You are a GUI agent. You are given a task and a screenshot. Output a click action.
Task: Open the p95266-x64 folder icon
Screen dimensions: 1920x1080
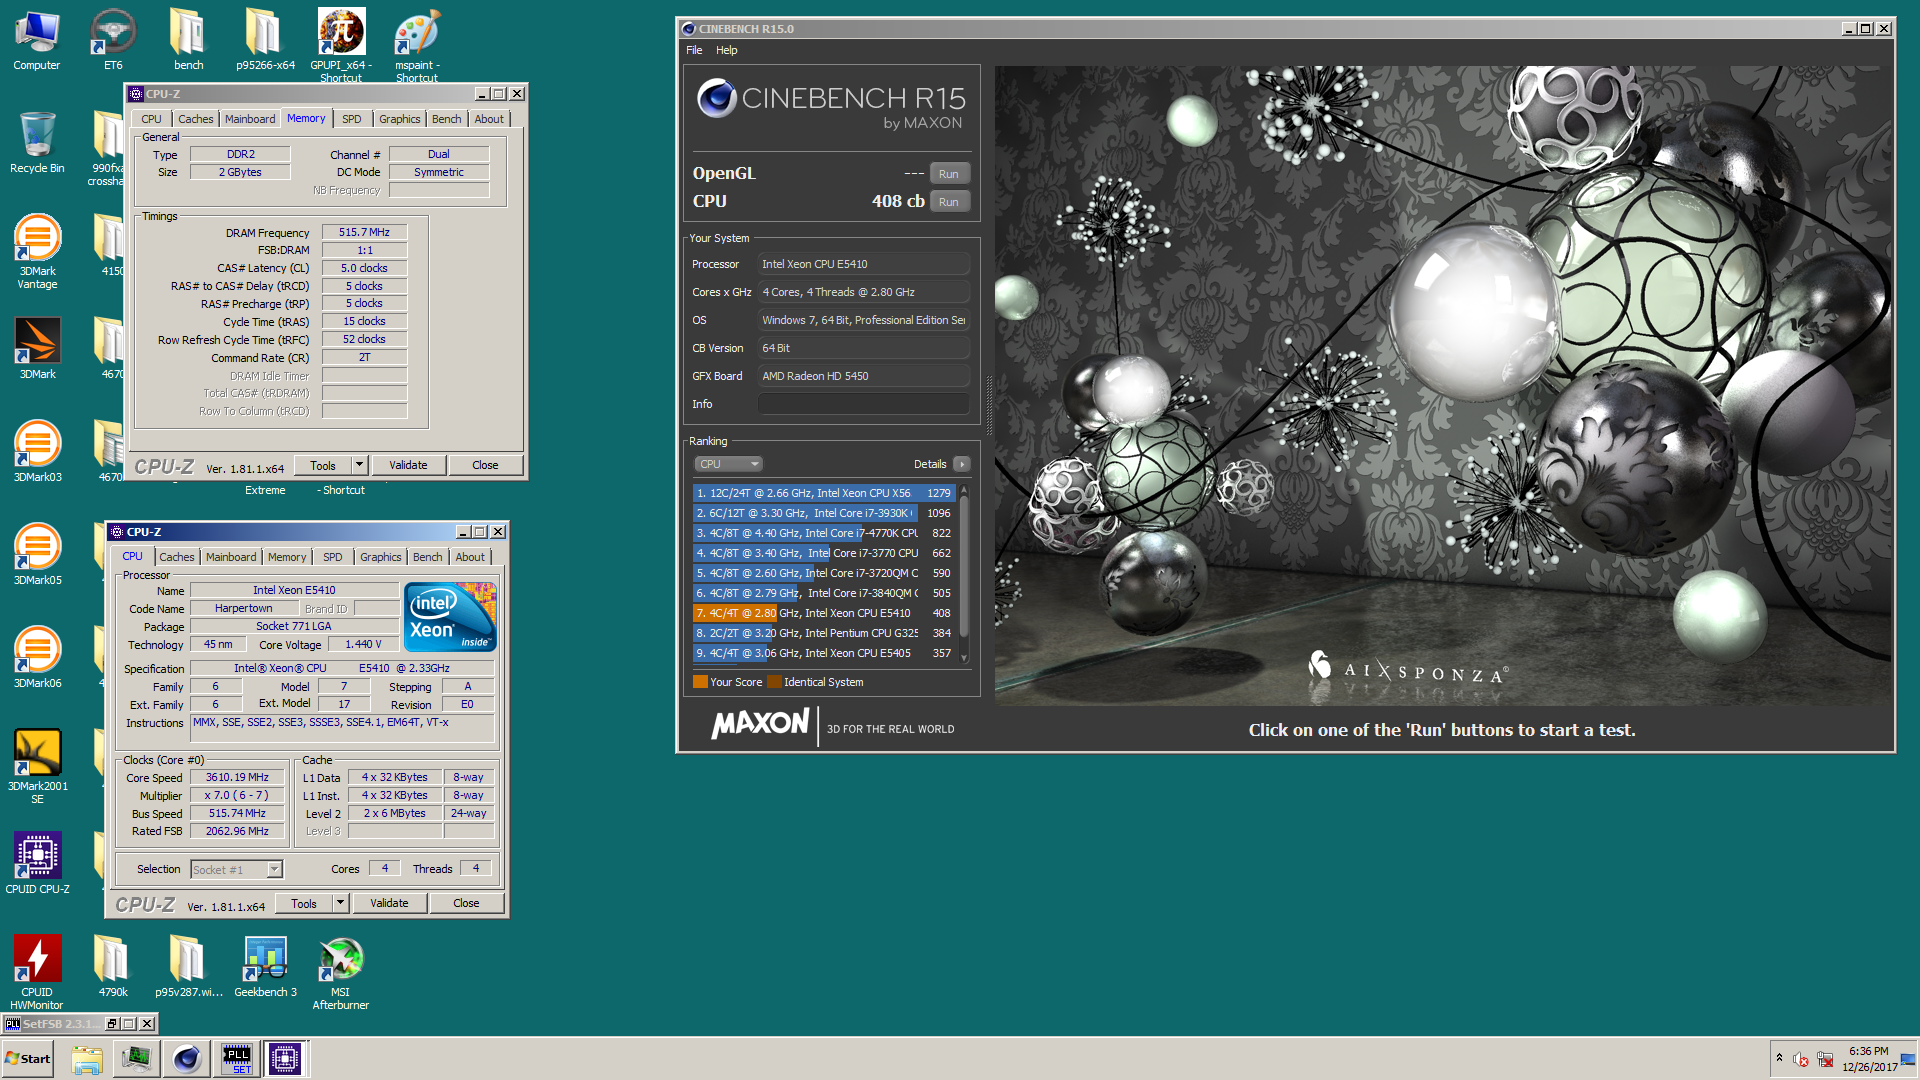coord(265,40)
